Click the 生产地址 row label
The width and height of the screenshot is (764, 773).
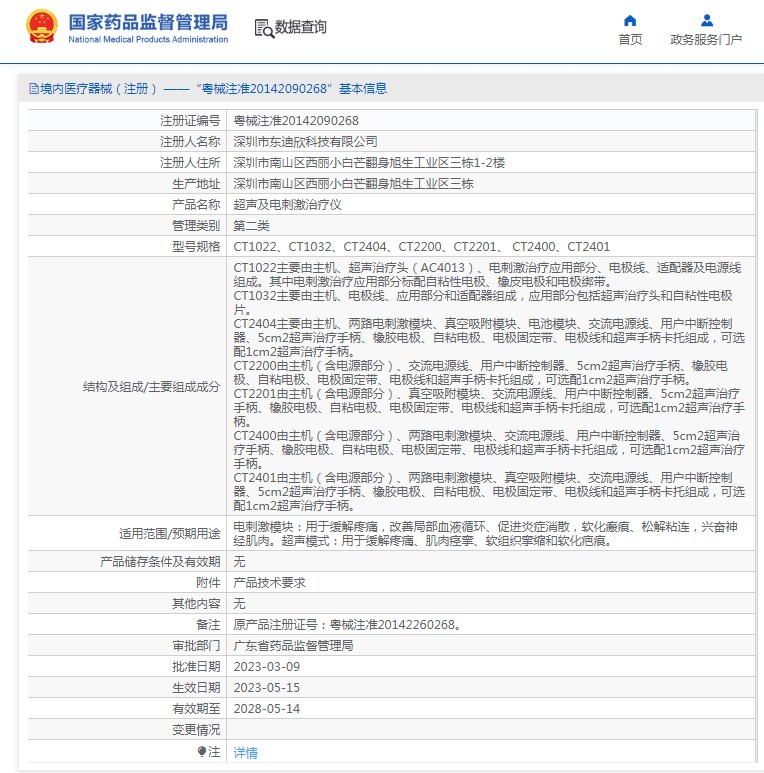point(196,184)
